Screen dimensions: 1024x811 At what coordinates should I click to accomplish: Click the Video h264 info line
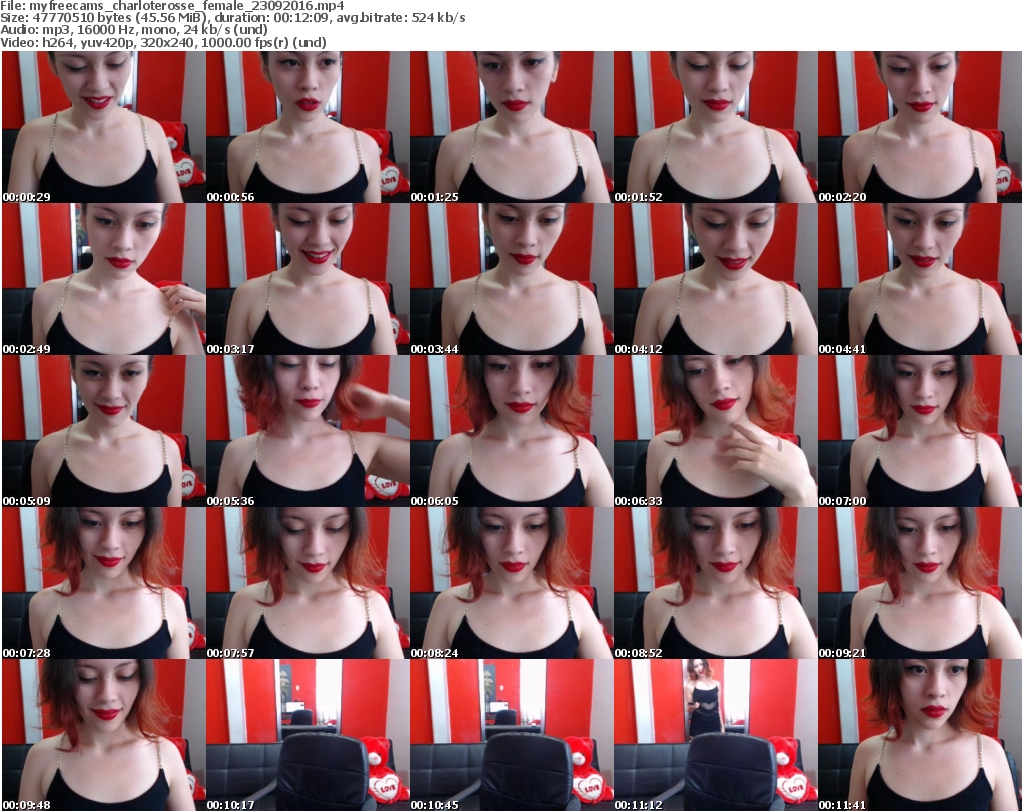pyautogui.click(x=163, y=42)
